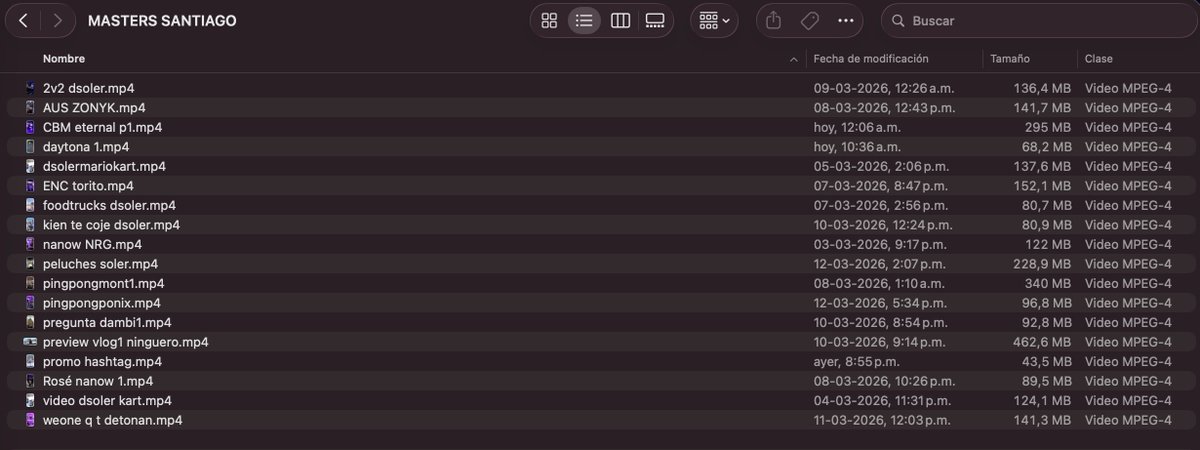Screen dimensions: 1200x450
Task: Click the size value 228,9 MB
Action: [1043, 264]
